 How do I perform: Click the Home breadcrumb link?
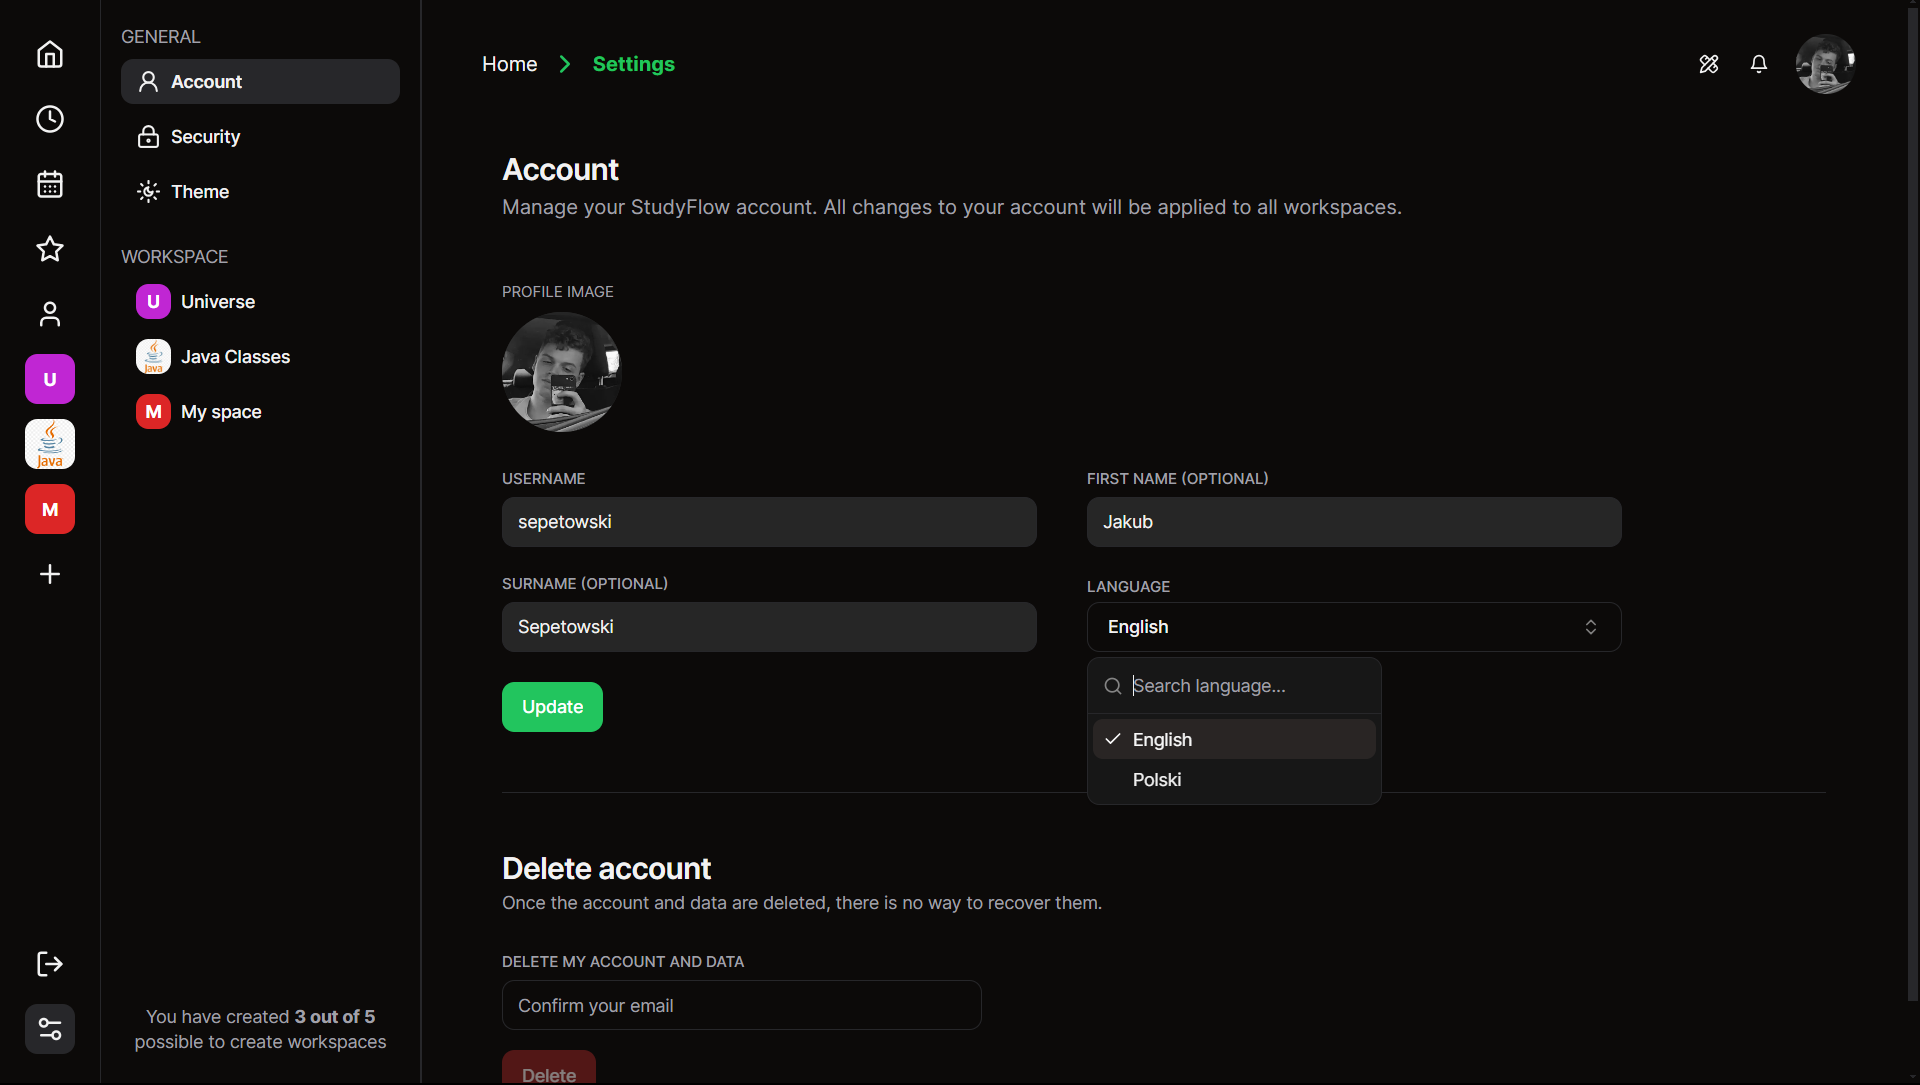(x=509, y=64)
